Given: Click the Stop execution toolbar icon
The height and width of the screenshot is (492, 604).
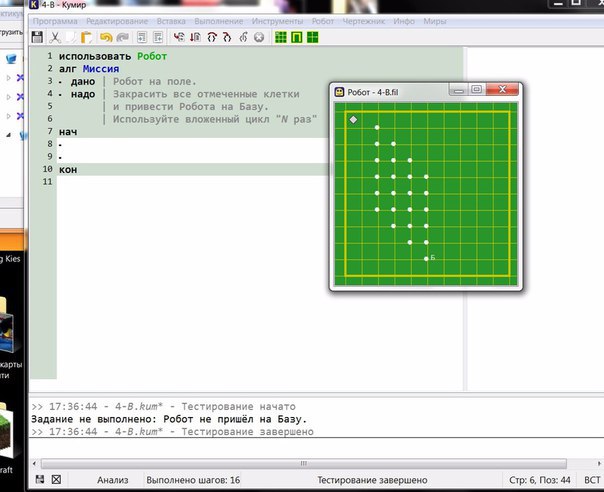Looking at the screenshot, I should tap(259, 38).
